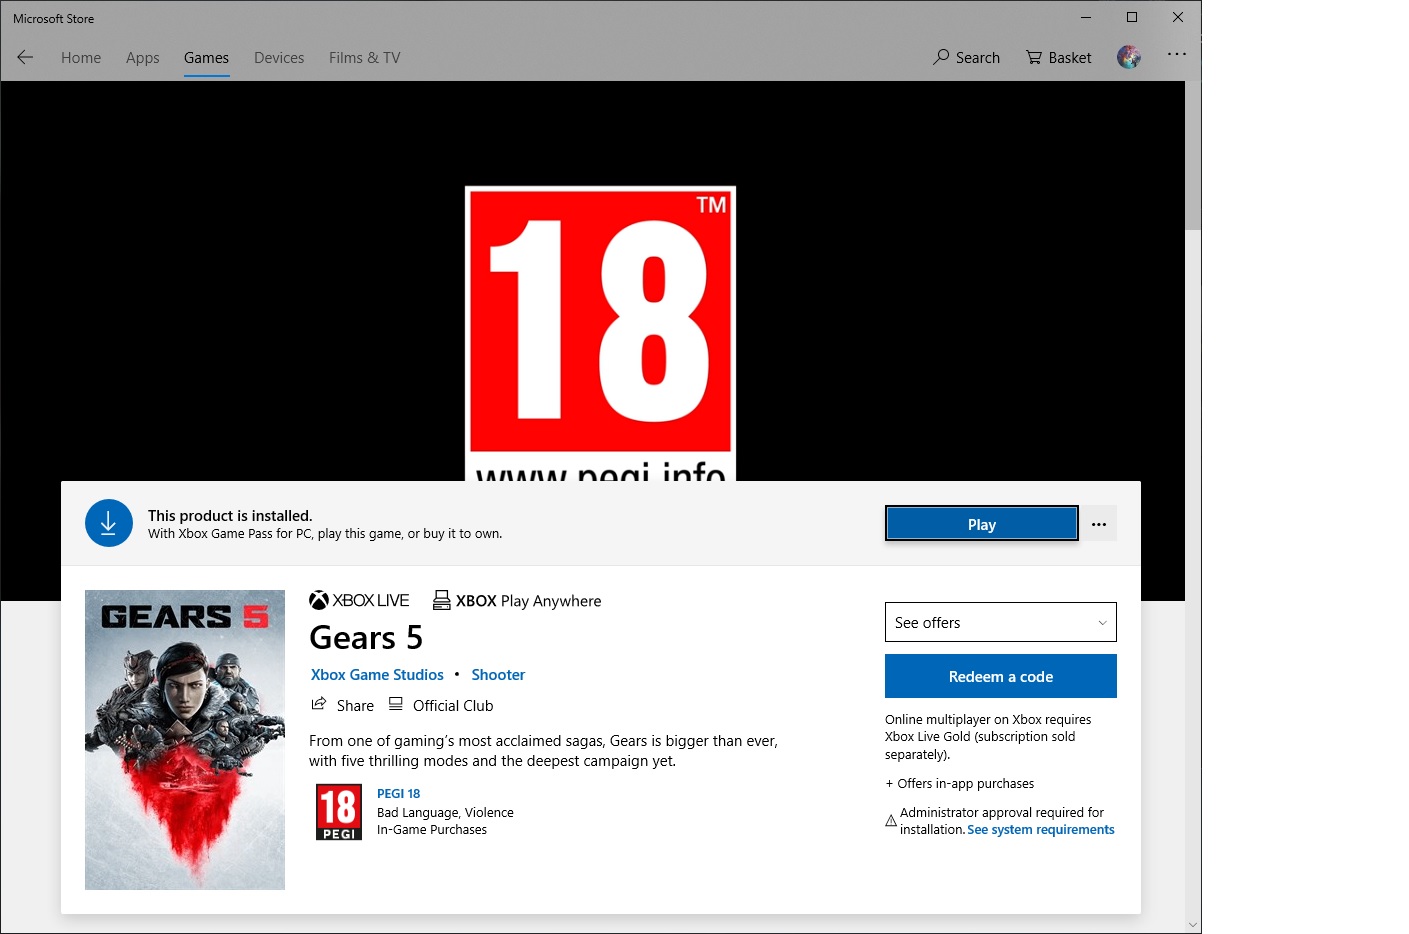Click the blue download status icon
This screenshot has height=934, width=1409.
[109, 523]
